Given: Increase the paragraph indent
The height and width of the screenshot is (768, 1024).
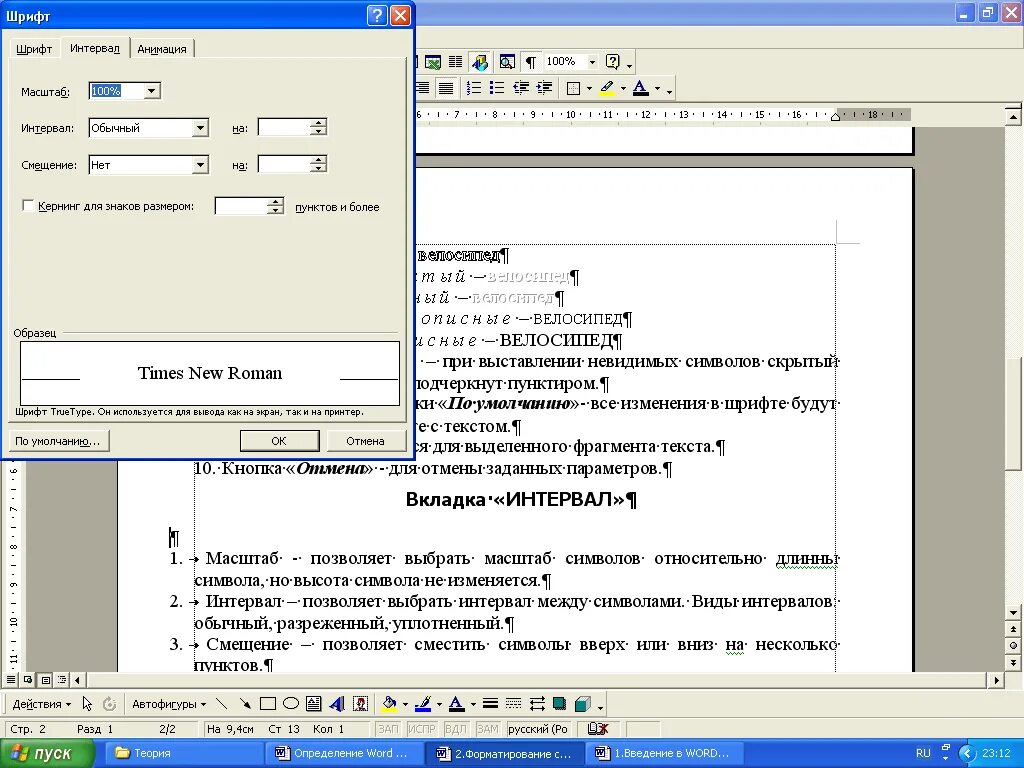Looking at the screenshot, I should 543,88.
